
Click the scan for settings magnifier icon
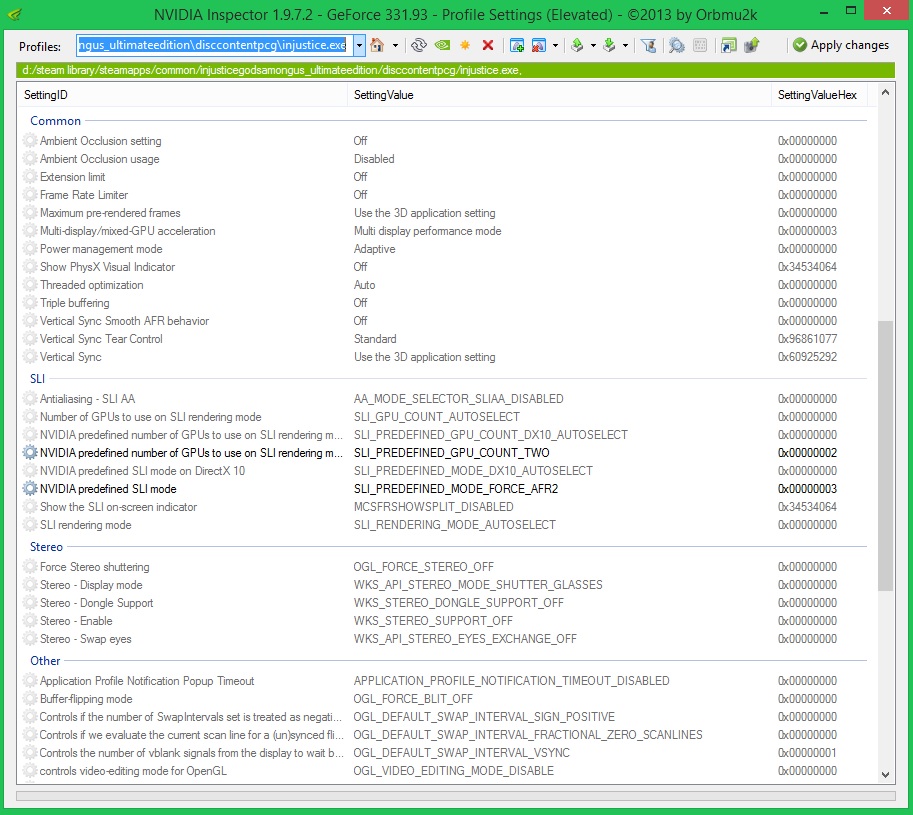tap(676, 45)
